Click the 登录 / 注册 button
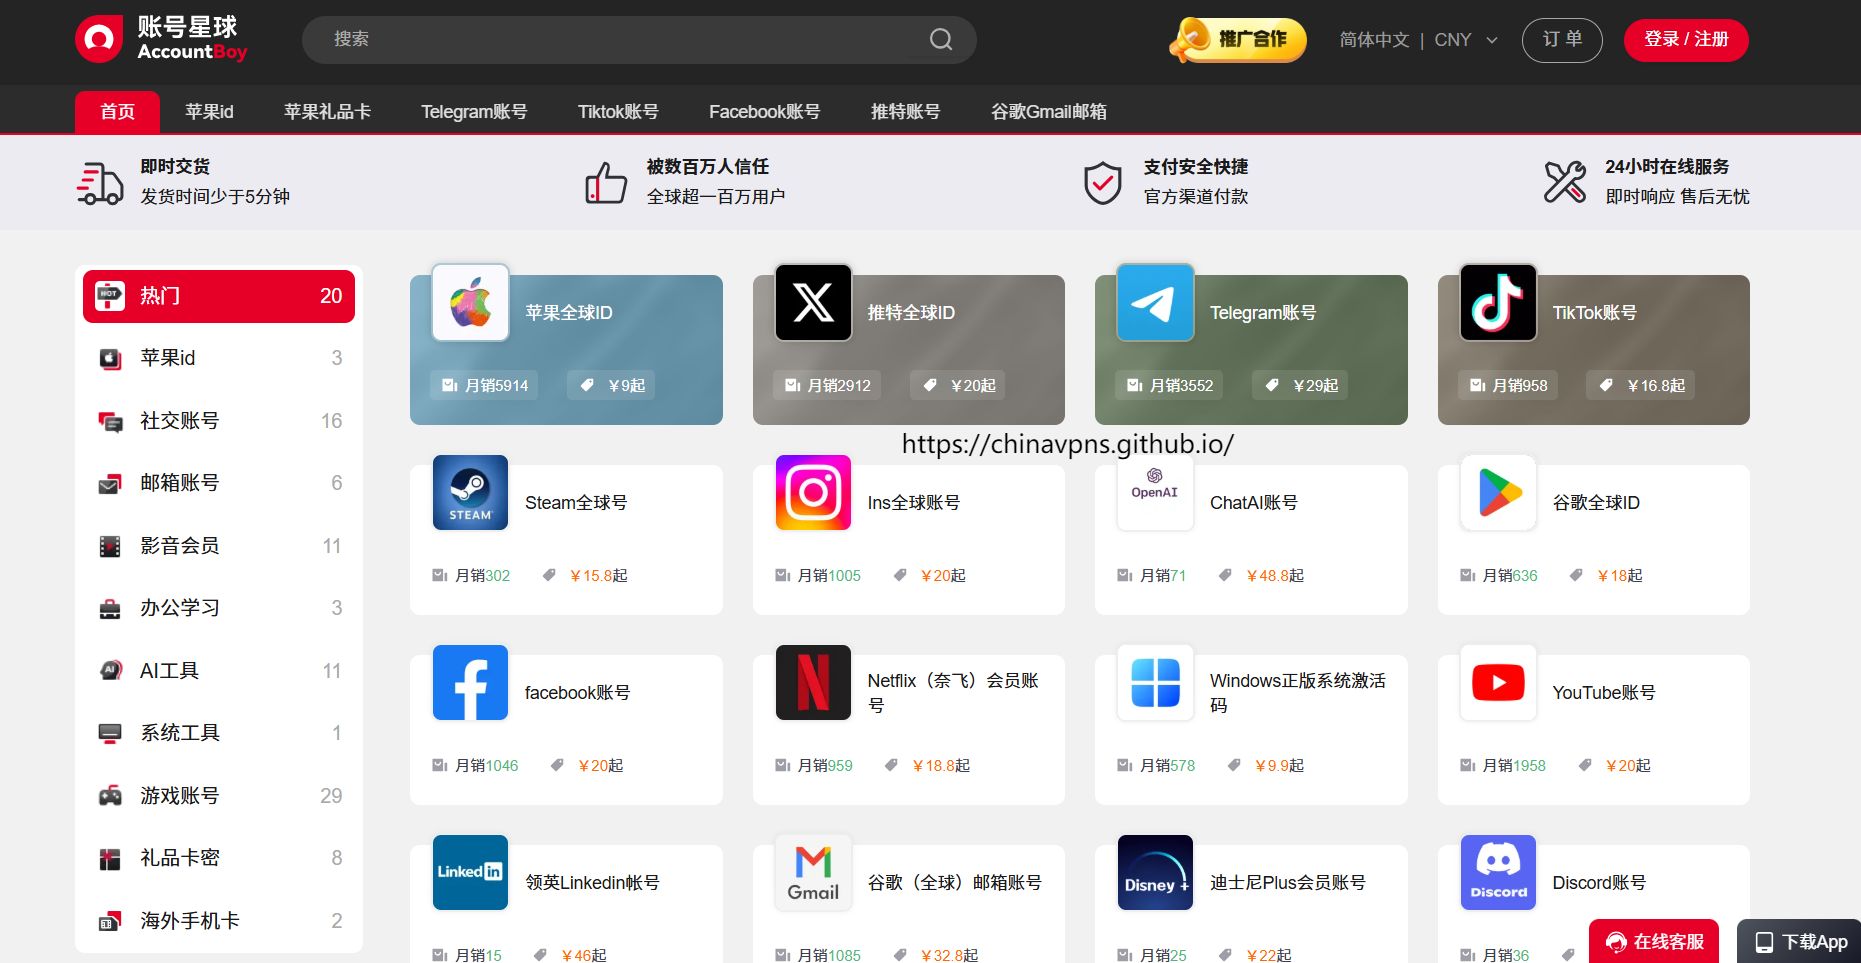Screen dimensions: 1861x963 [x=1686, y=40]
